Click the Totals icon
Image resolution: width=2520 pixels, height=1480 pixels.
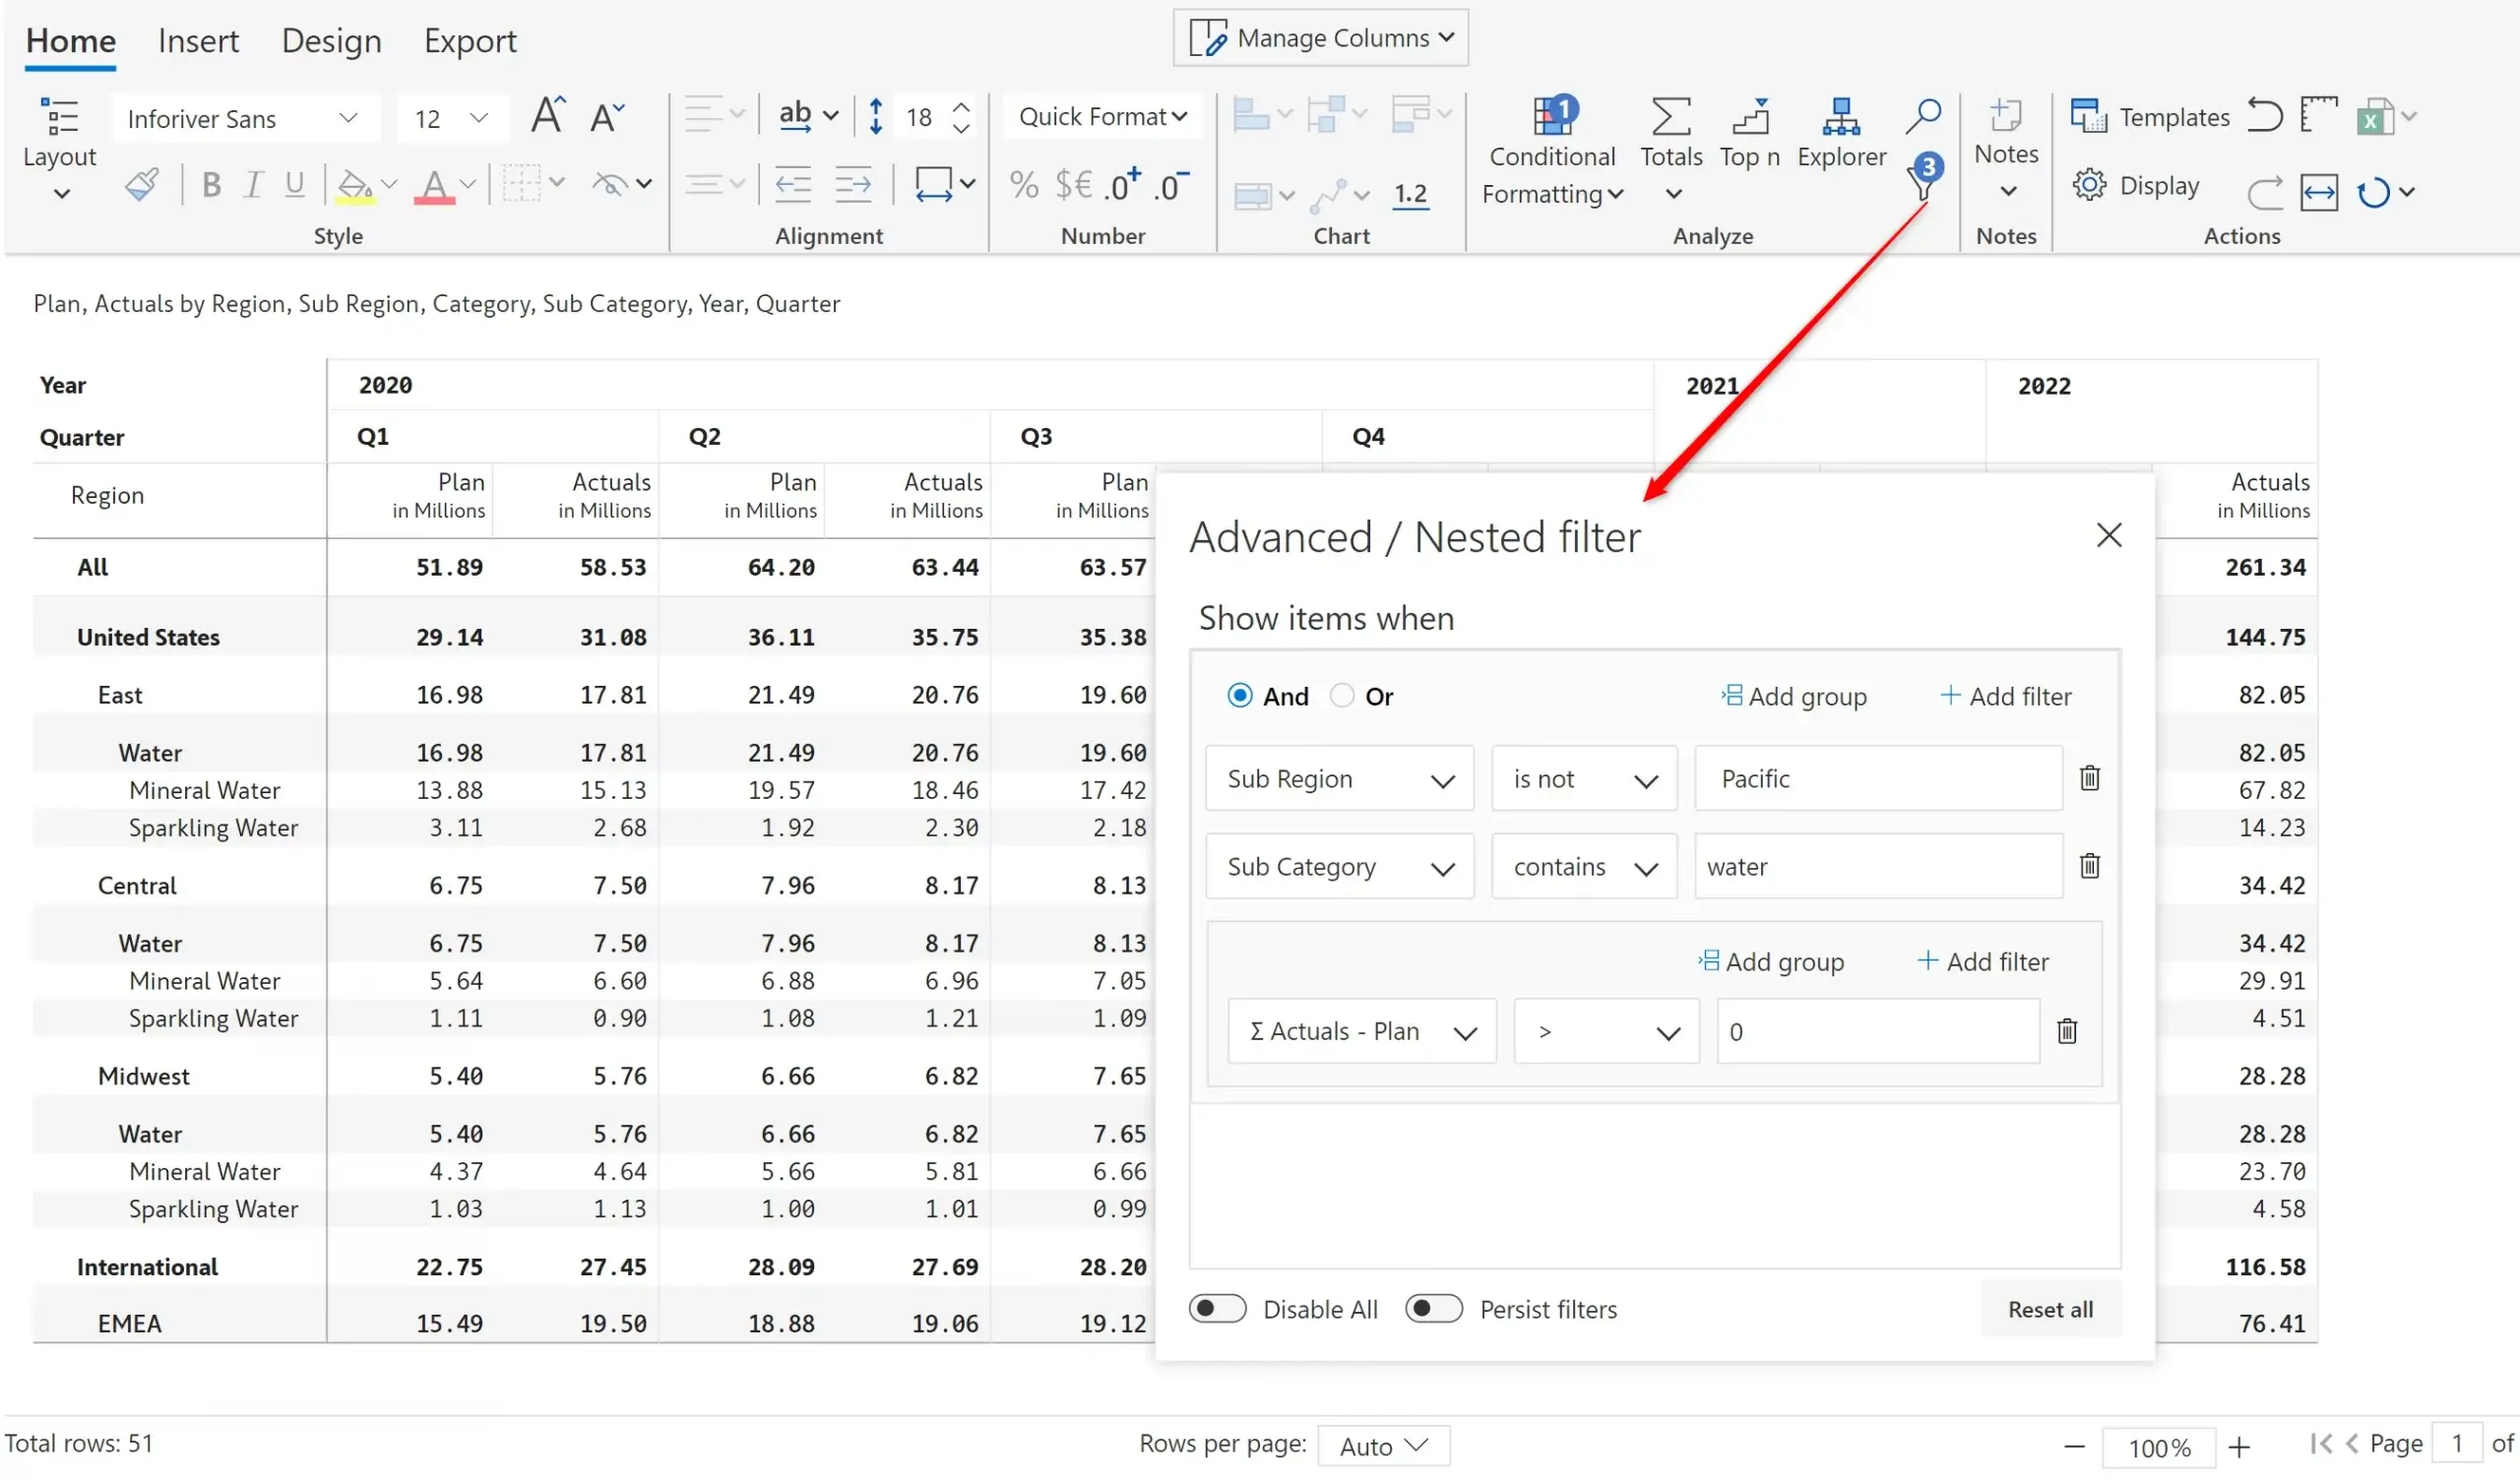[x=1671, y=130]
